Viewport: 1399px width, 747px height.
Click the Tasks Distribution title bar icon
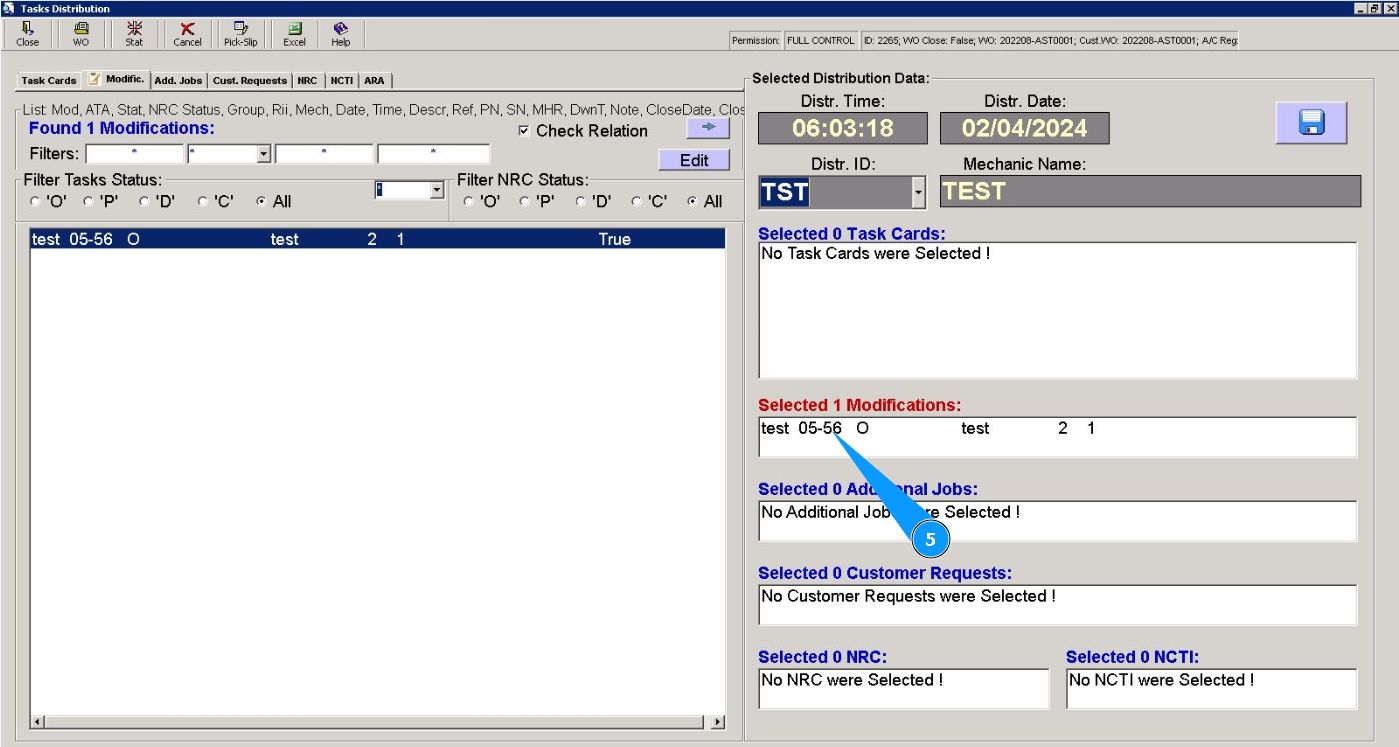pos(9,8)
